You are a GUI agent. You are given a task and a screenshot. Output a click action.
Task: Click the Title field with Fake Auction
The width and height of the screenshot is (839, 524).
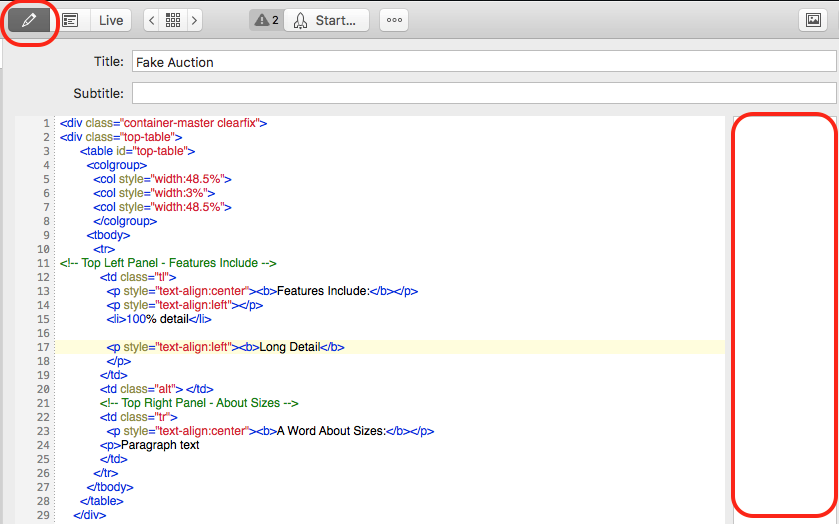pyautogui.click(x=484, y=62)
